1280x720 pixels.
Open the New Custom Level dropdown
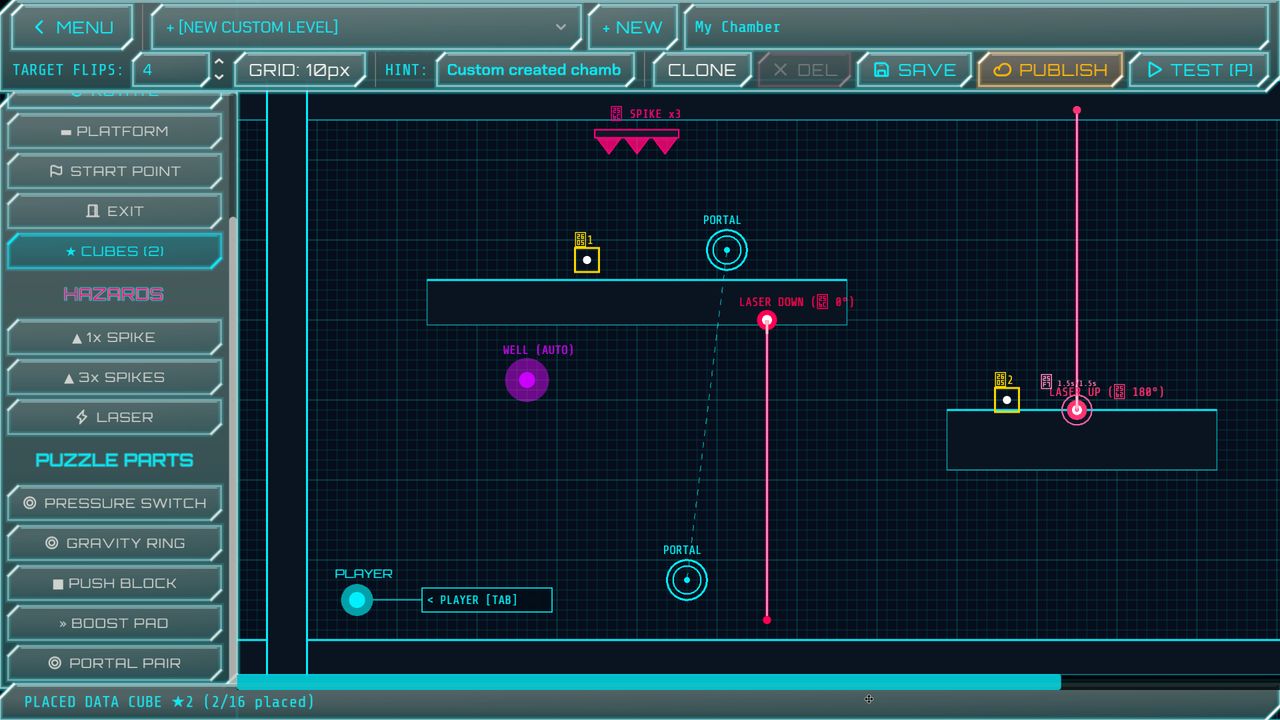366,27
